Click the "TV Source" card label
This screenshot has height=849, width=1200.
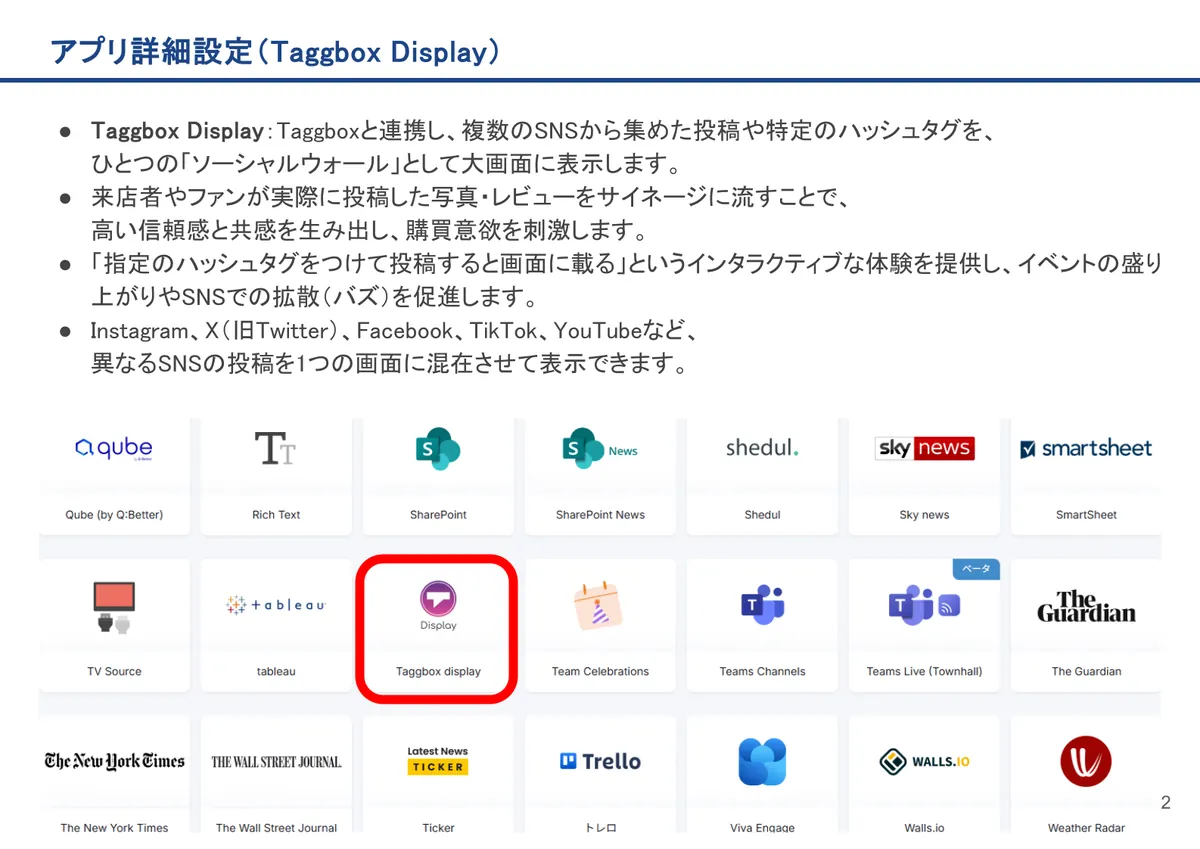tap(114, 672)
